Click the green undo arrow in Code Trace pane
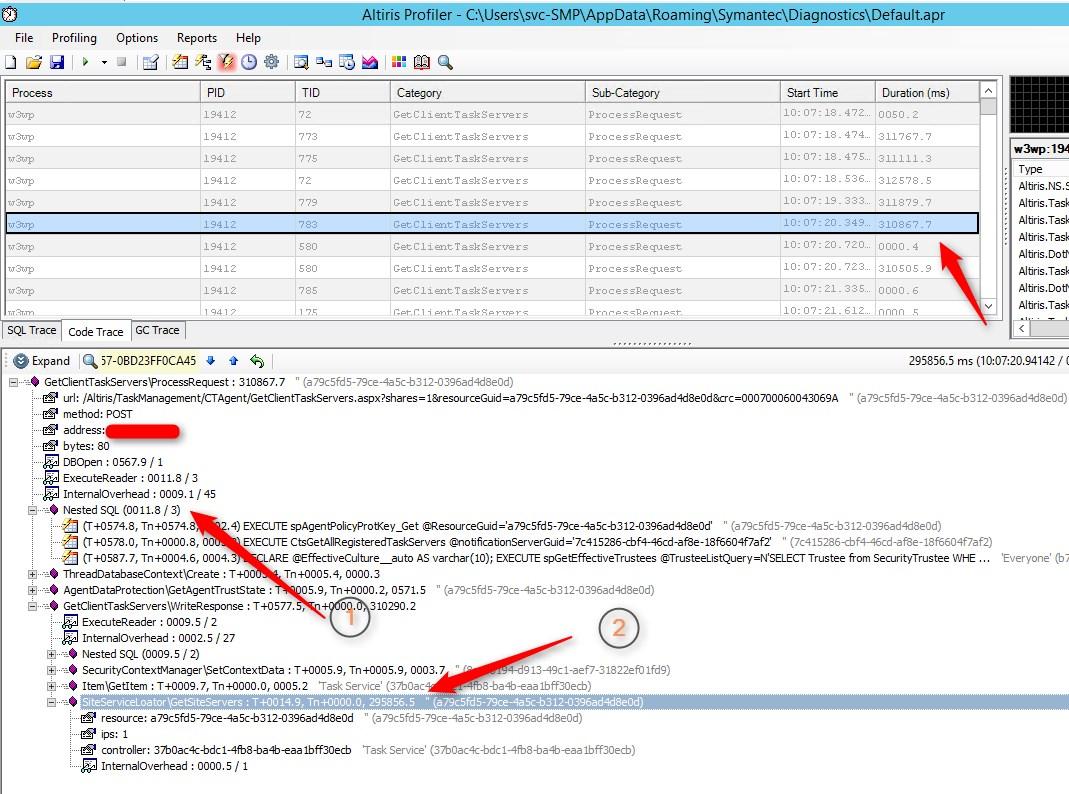 pos(258,361)
